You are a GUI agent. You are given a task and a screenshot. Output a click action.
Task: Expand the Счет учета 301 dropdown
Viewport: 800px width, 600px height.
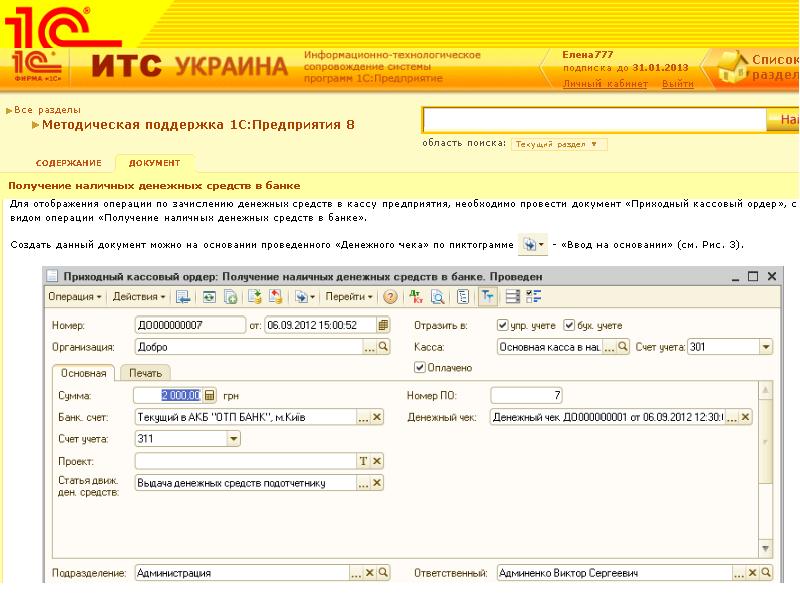click(766, 347)
